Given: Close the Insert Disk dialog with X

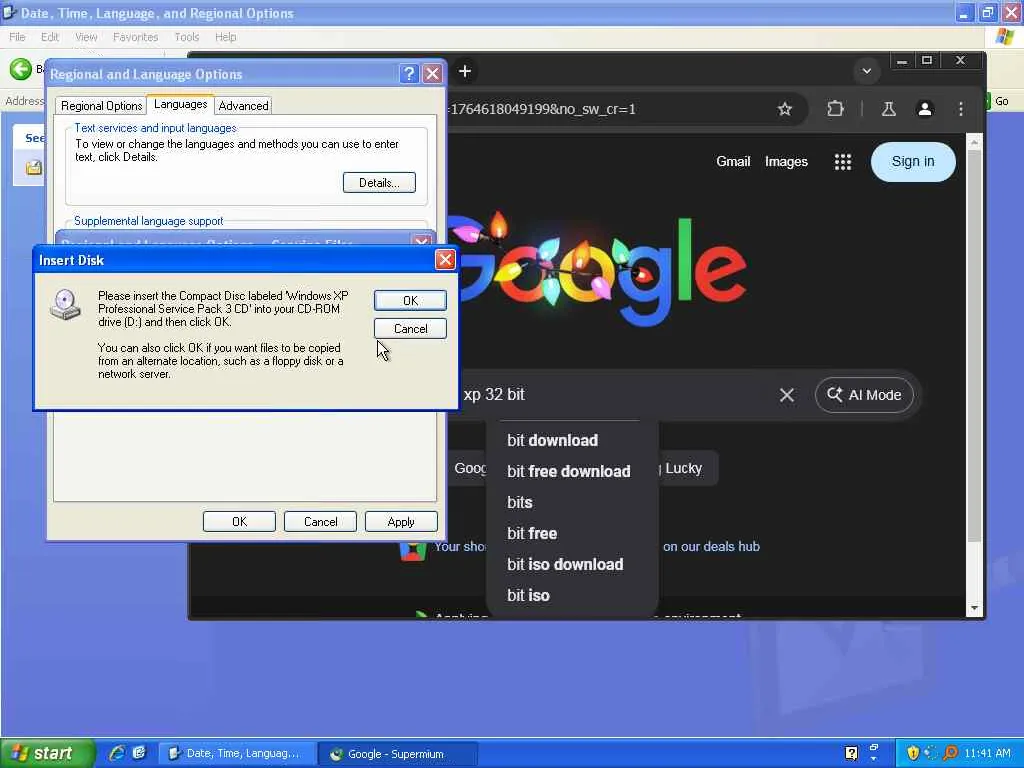Looking at the screenshot, I should tap(445, 260).
